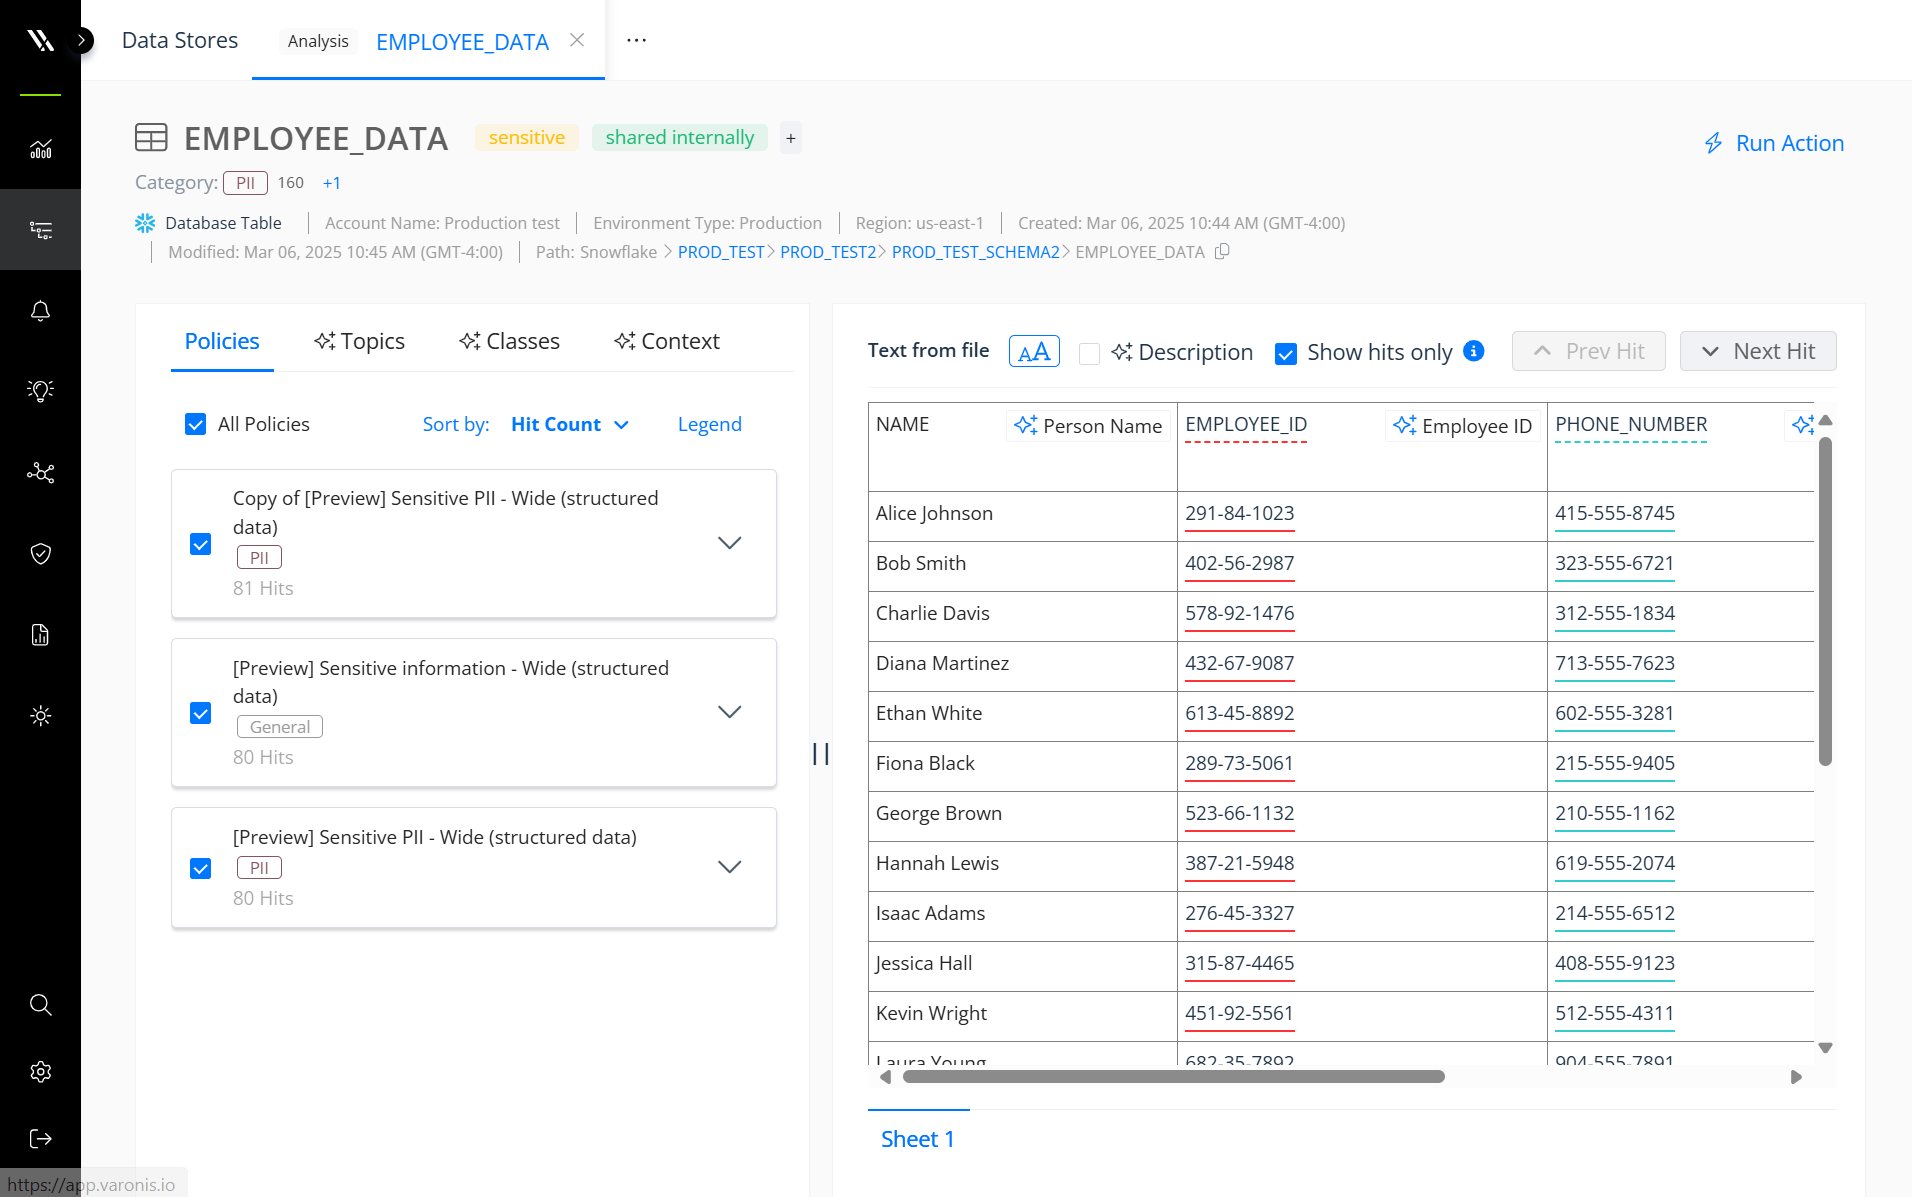Image resolution: width=1912 pixels, height=1197 pixels.
Task: Select employee ID 402-56-2987
Action: (1240, 563)
